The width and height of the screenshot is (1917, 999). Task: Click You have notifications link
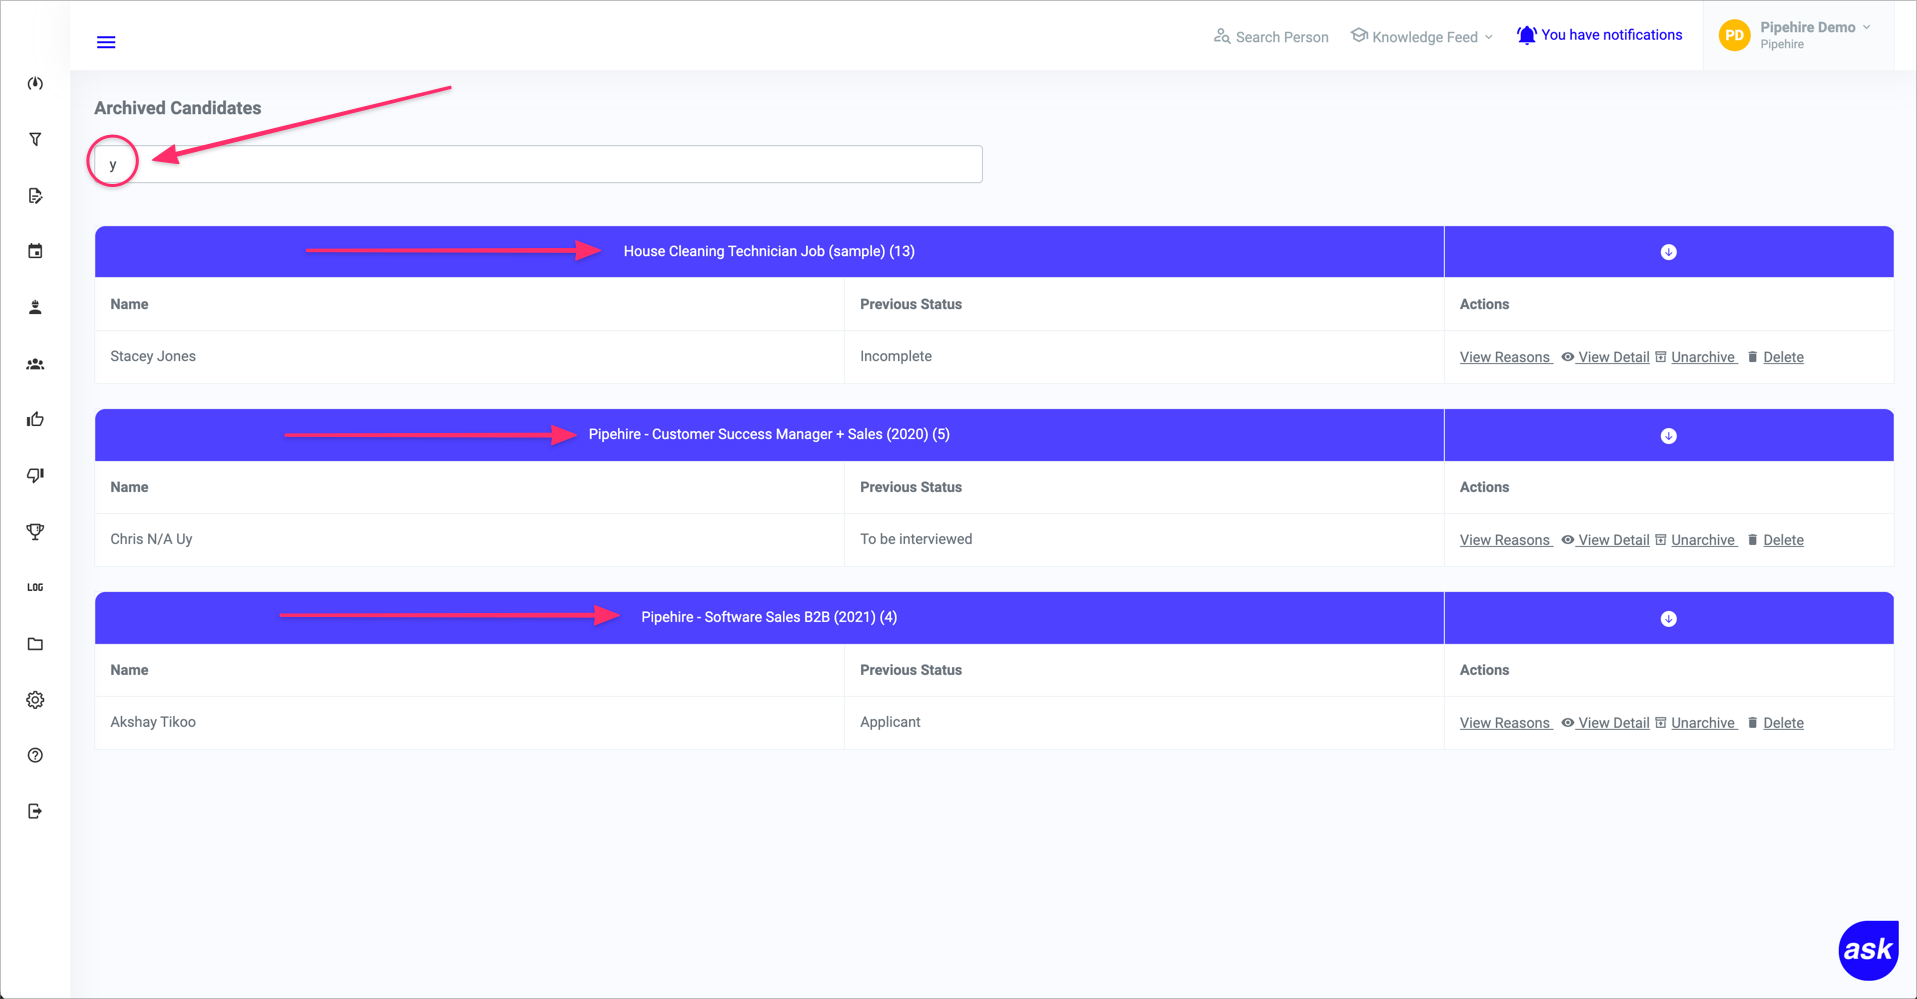click(x=1611, y=35)
